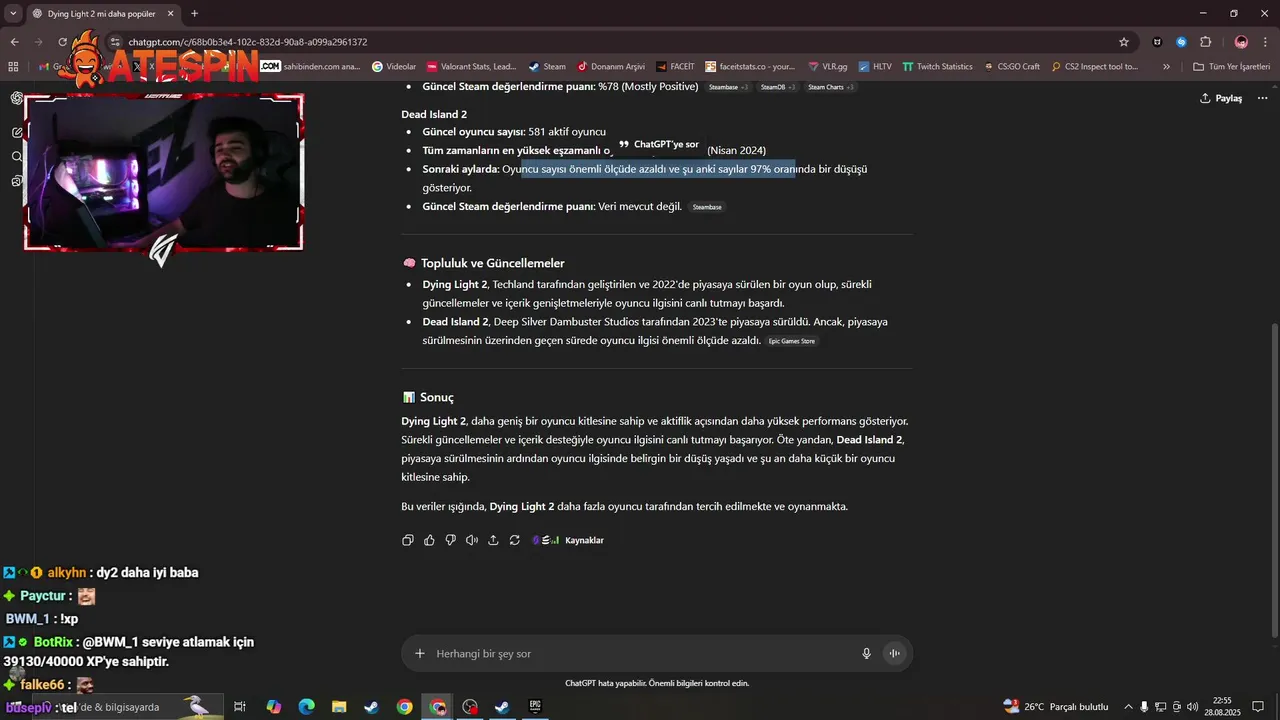Screen dimensions: 1280x720
Task: Click the 'Sonuç' heading text
Action: point(437,397)
